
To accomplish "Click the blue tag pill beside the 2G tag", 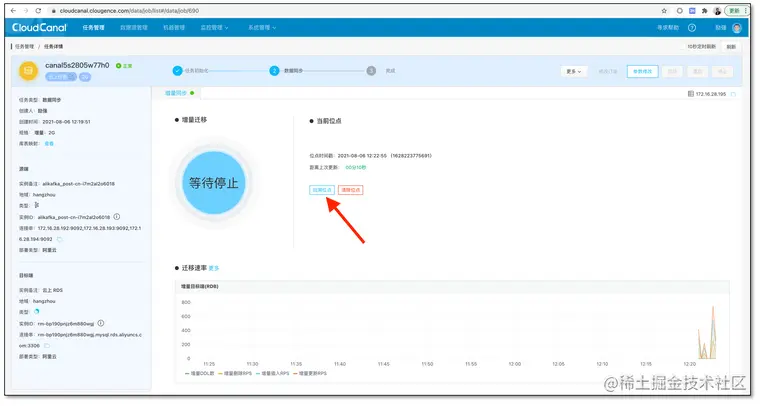I will tap(61, 77).
